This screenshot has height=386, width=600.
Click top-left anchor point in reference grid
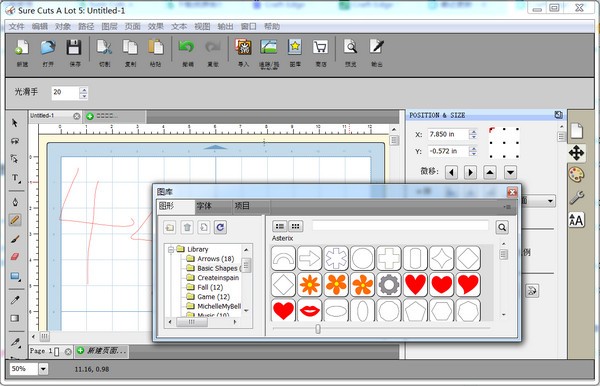(492, 130)
